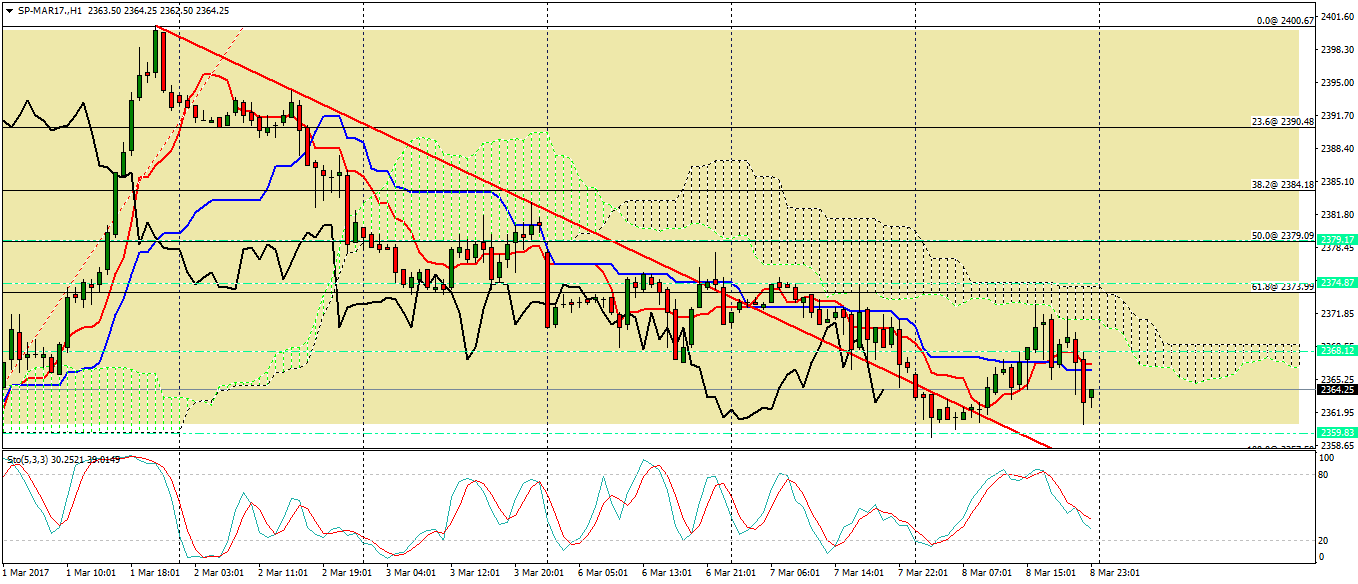Click the green price tag 2359.83
The width and height of the screenshot is (1358, 584).
point(1337,433)
